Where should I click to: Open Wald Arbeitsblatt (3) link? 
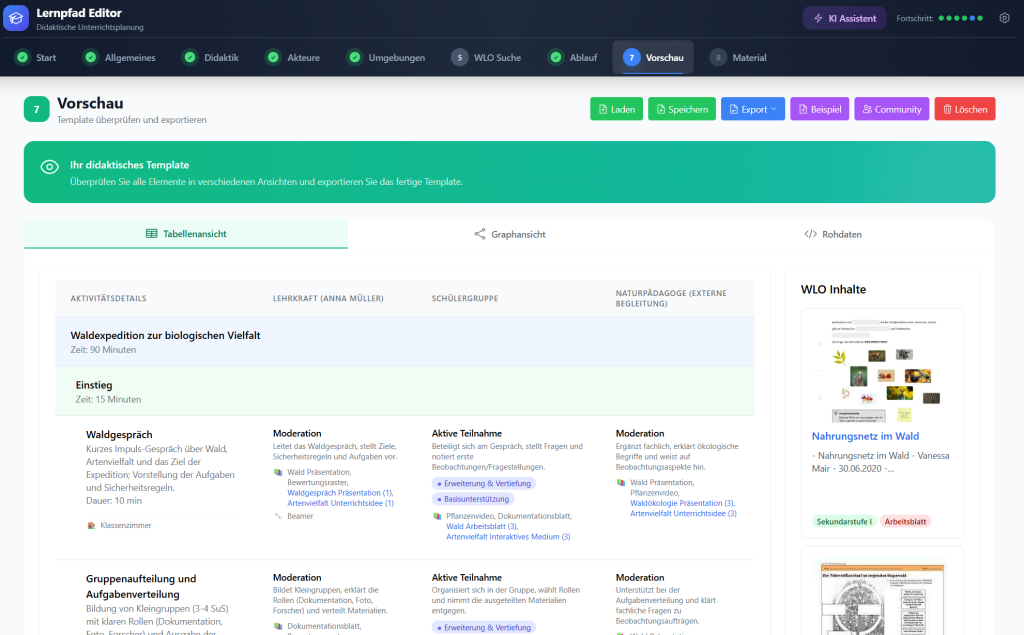pyautogui.click(x=482, y=526)
